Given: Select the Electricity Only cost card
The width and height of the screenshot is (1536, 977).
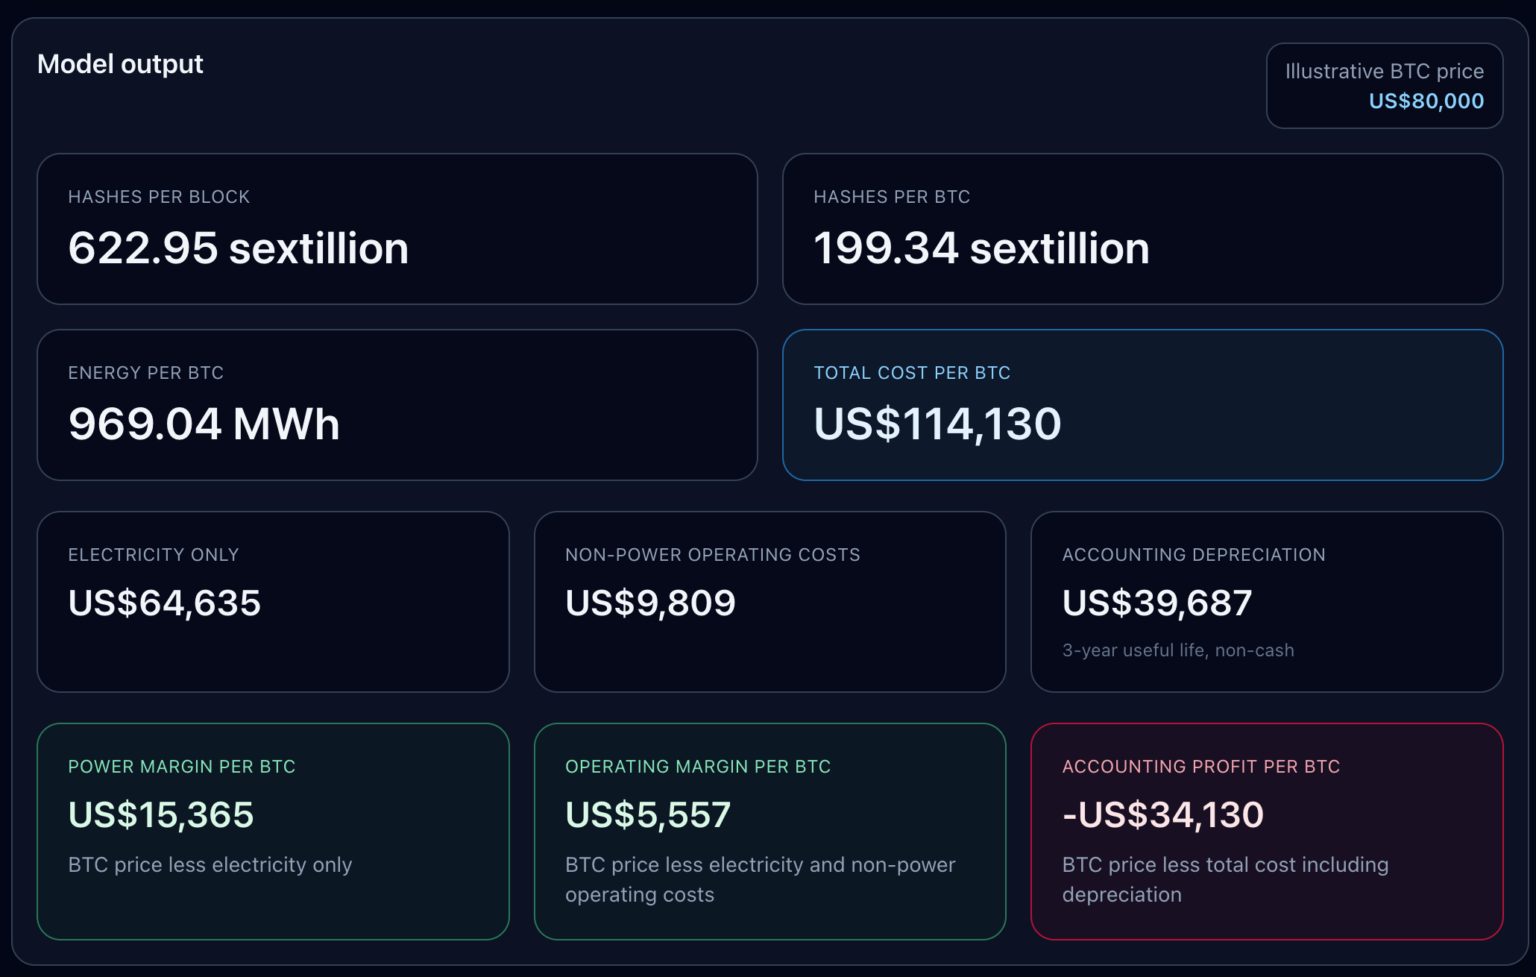Looking at the screenshot, I should click(x=273, y=600).
